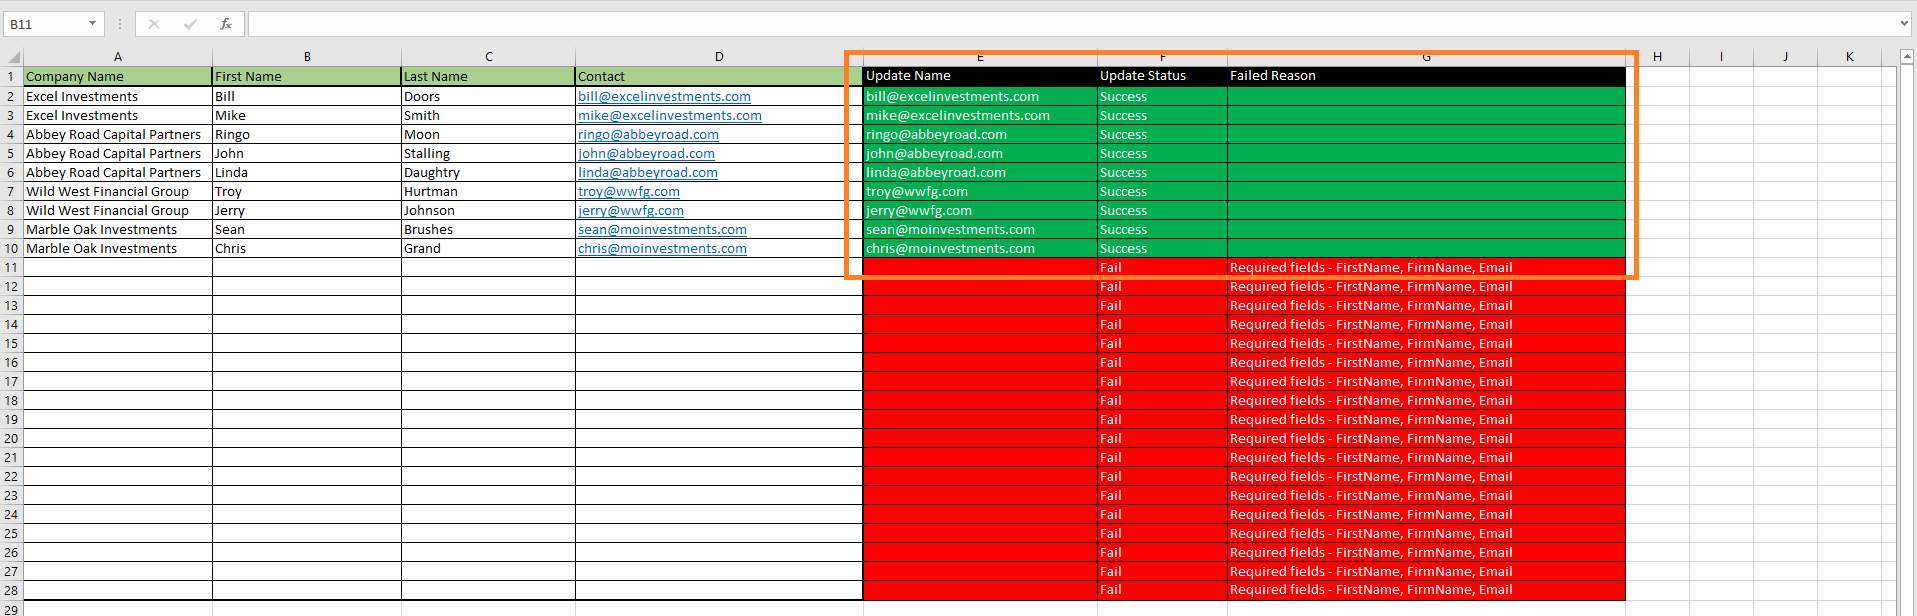Select column J header
Screen dimensions: 1917x616
1785,57
